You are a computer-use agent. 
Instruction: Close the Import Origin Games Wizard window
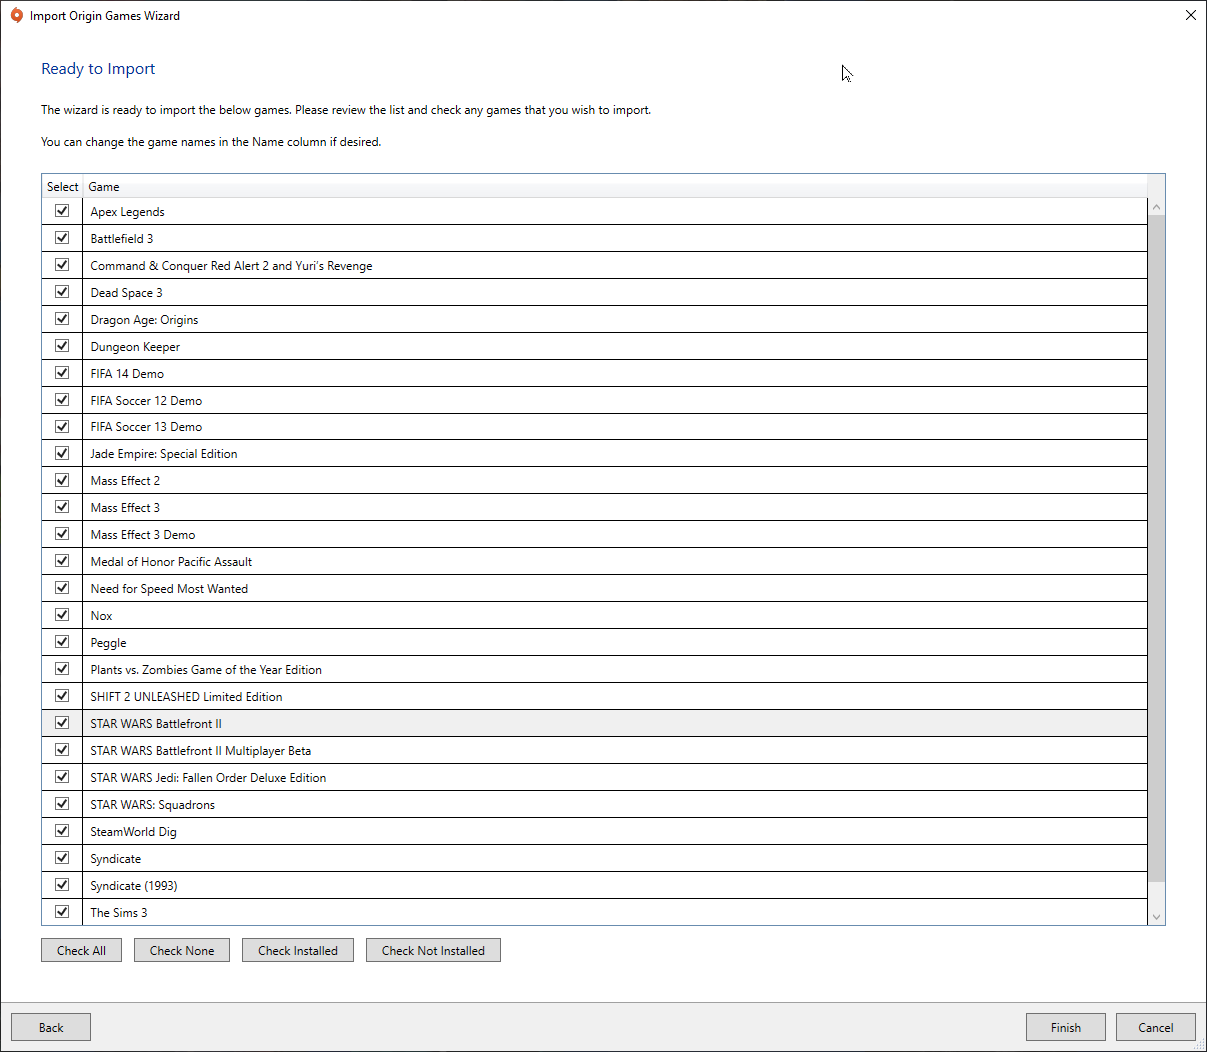coord(1190,15)
